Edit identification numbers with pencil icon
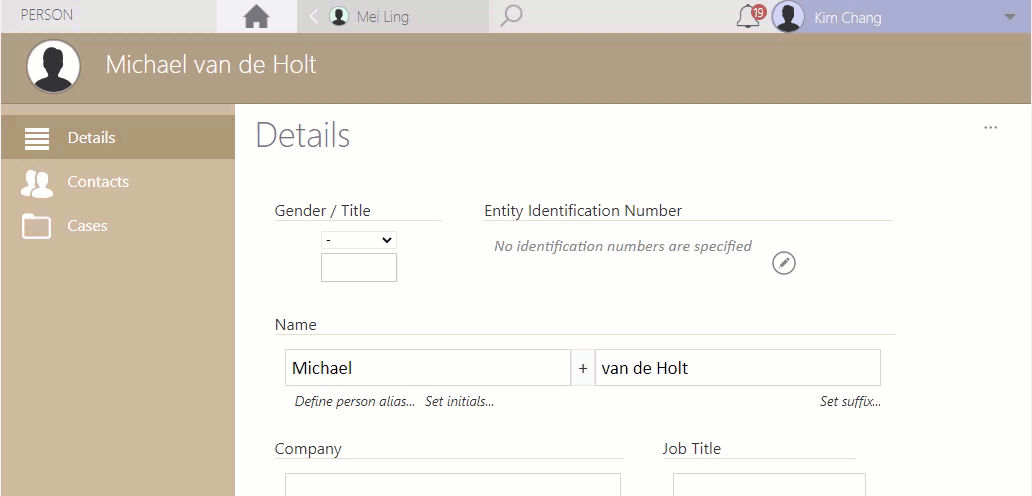 [783, 263]
